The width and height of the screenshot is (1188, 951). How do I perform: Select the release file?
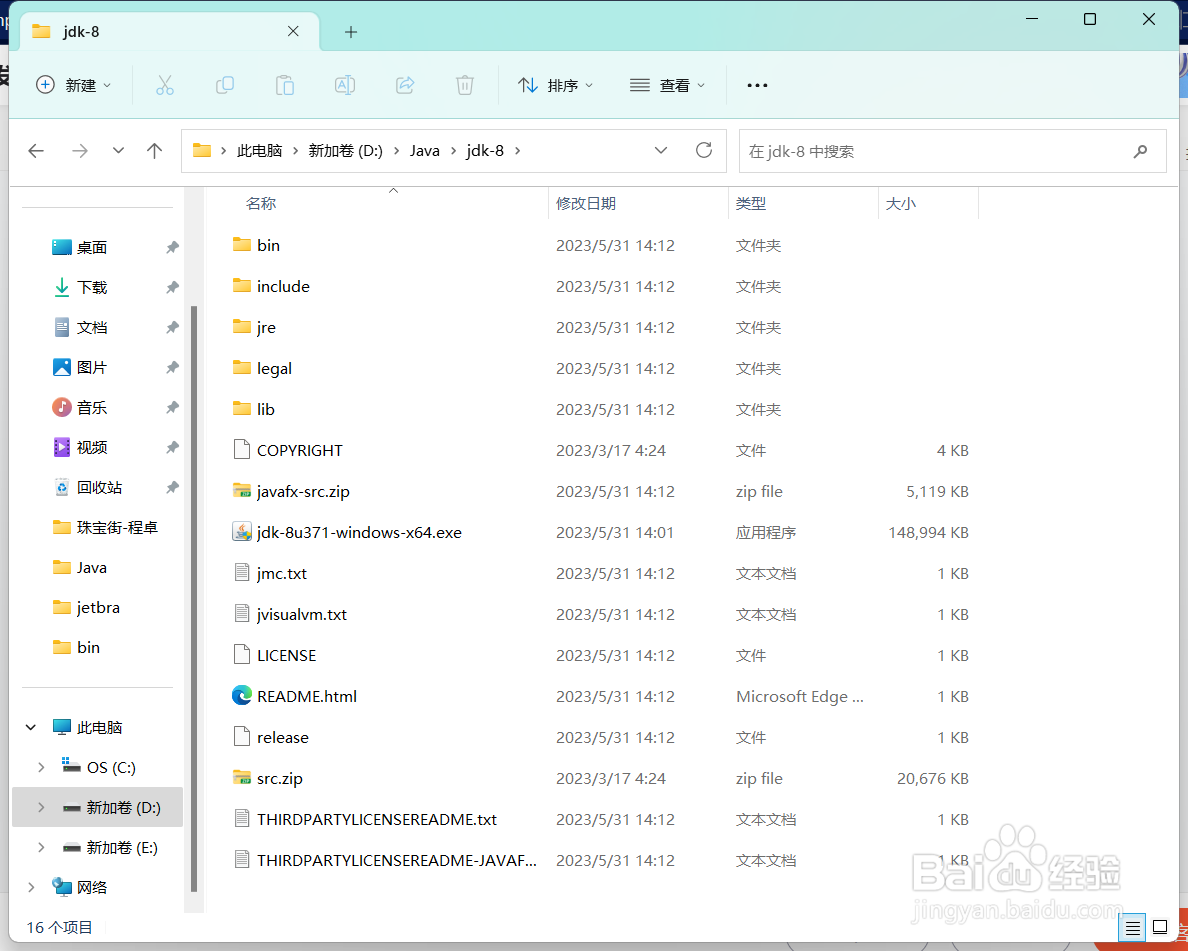coord(282,737)
